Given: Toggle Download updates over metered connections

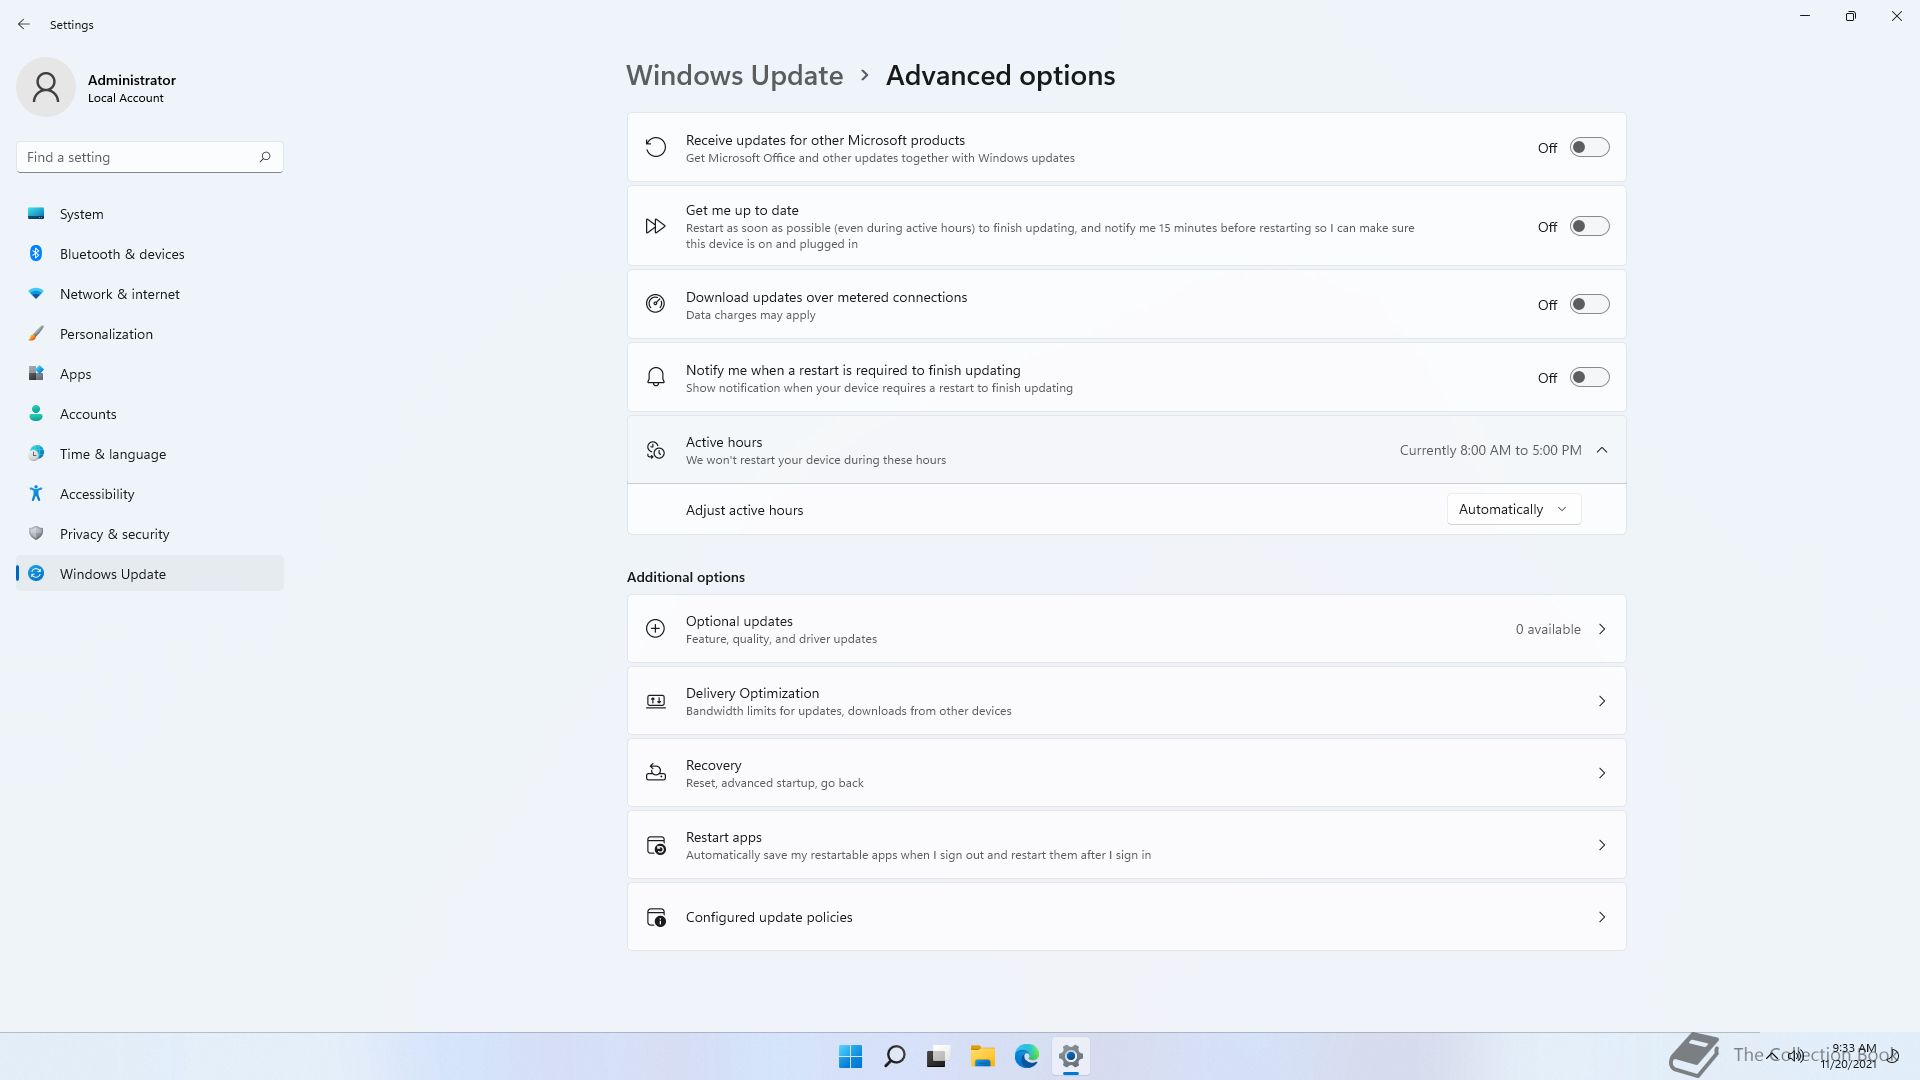Looking at the screenshot, I should pyautogui.click(x=1589, y=305).
